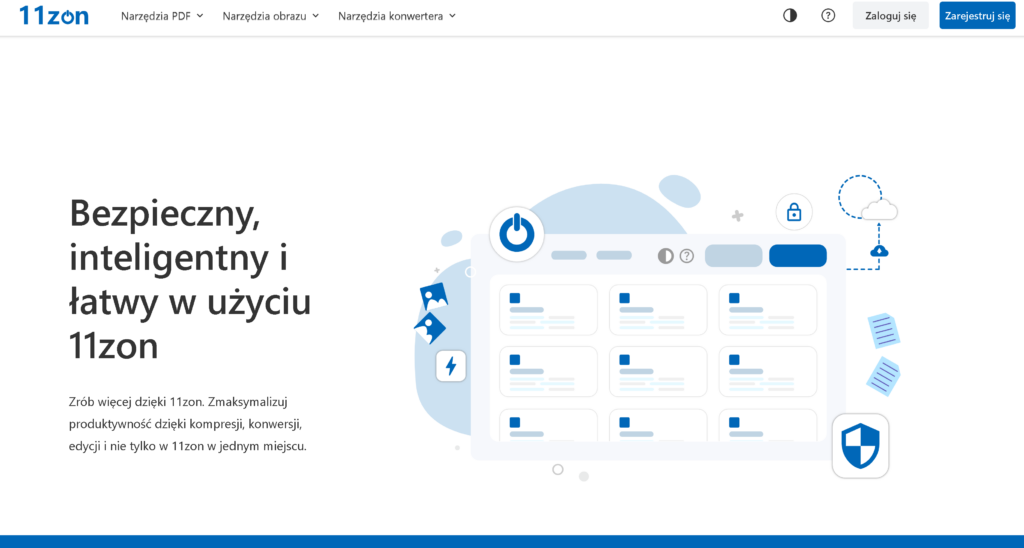
Task: Click the contrast icon inside the illustration mockup
Action: pos(665,256)
